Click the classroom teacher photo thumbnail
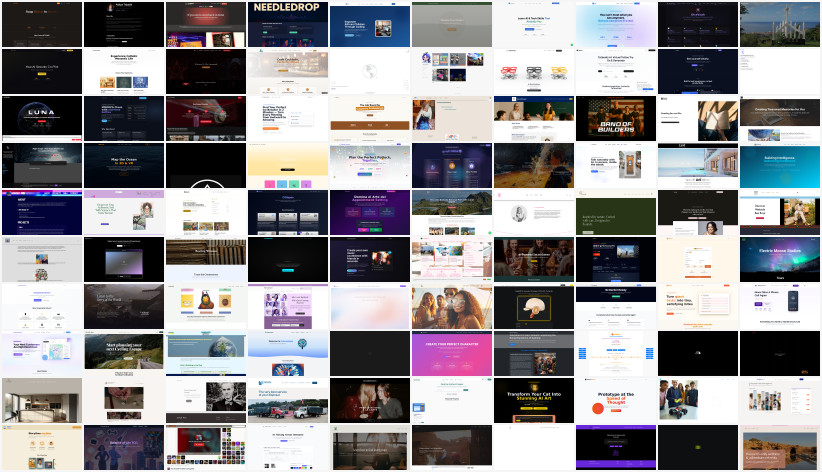Screen dimensions: 822x472 tap(534, 118)
